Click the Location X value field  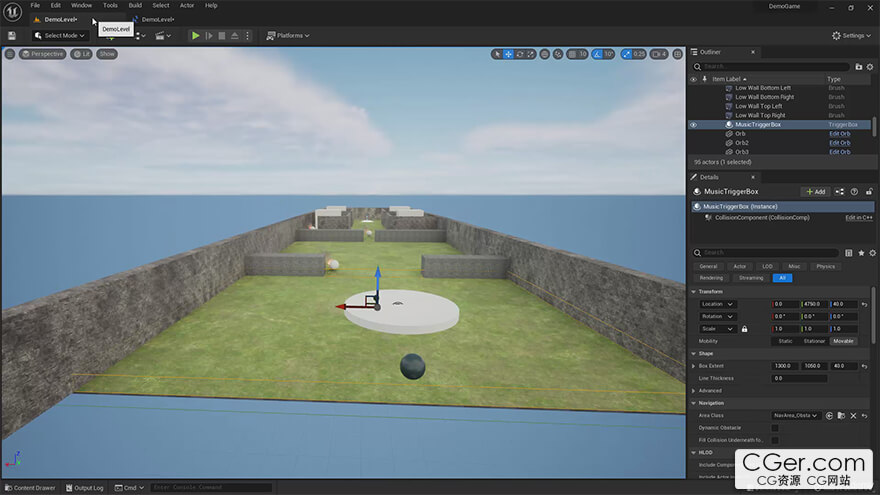[785, 304]
